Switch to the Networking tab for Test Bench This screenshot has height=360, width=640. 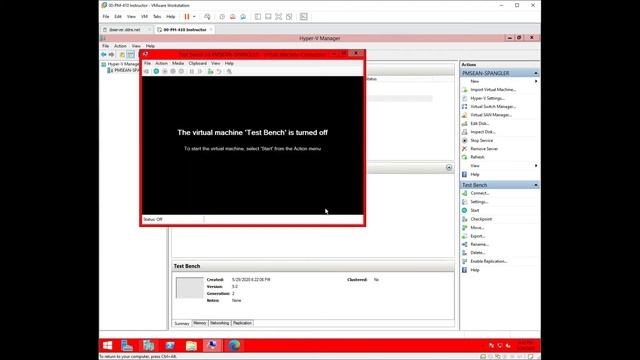220,323
